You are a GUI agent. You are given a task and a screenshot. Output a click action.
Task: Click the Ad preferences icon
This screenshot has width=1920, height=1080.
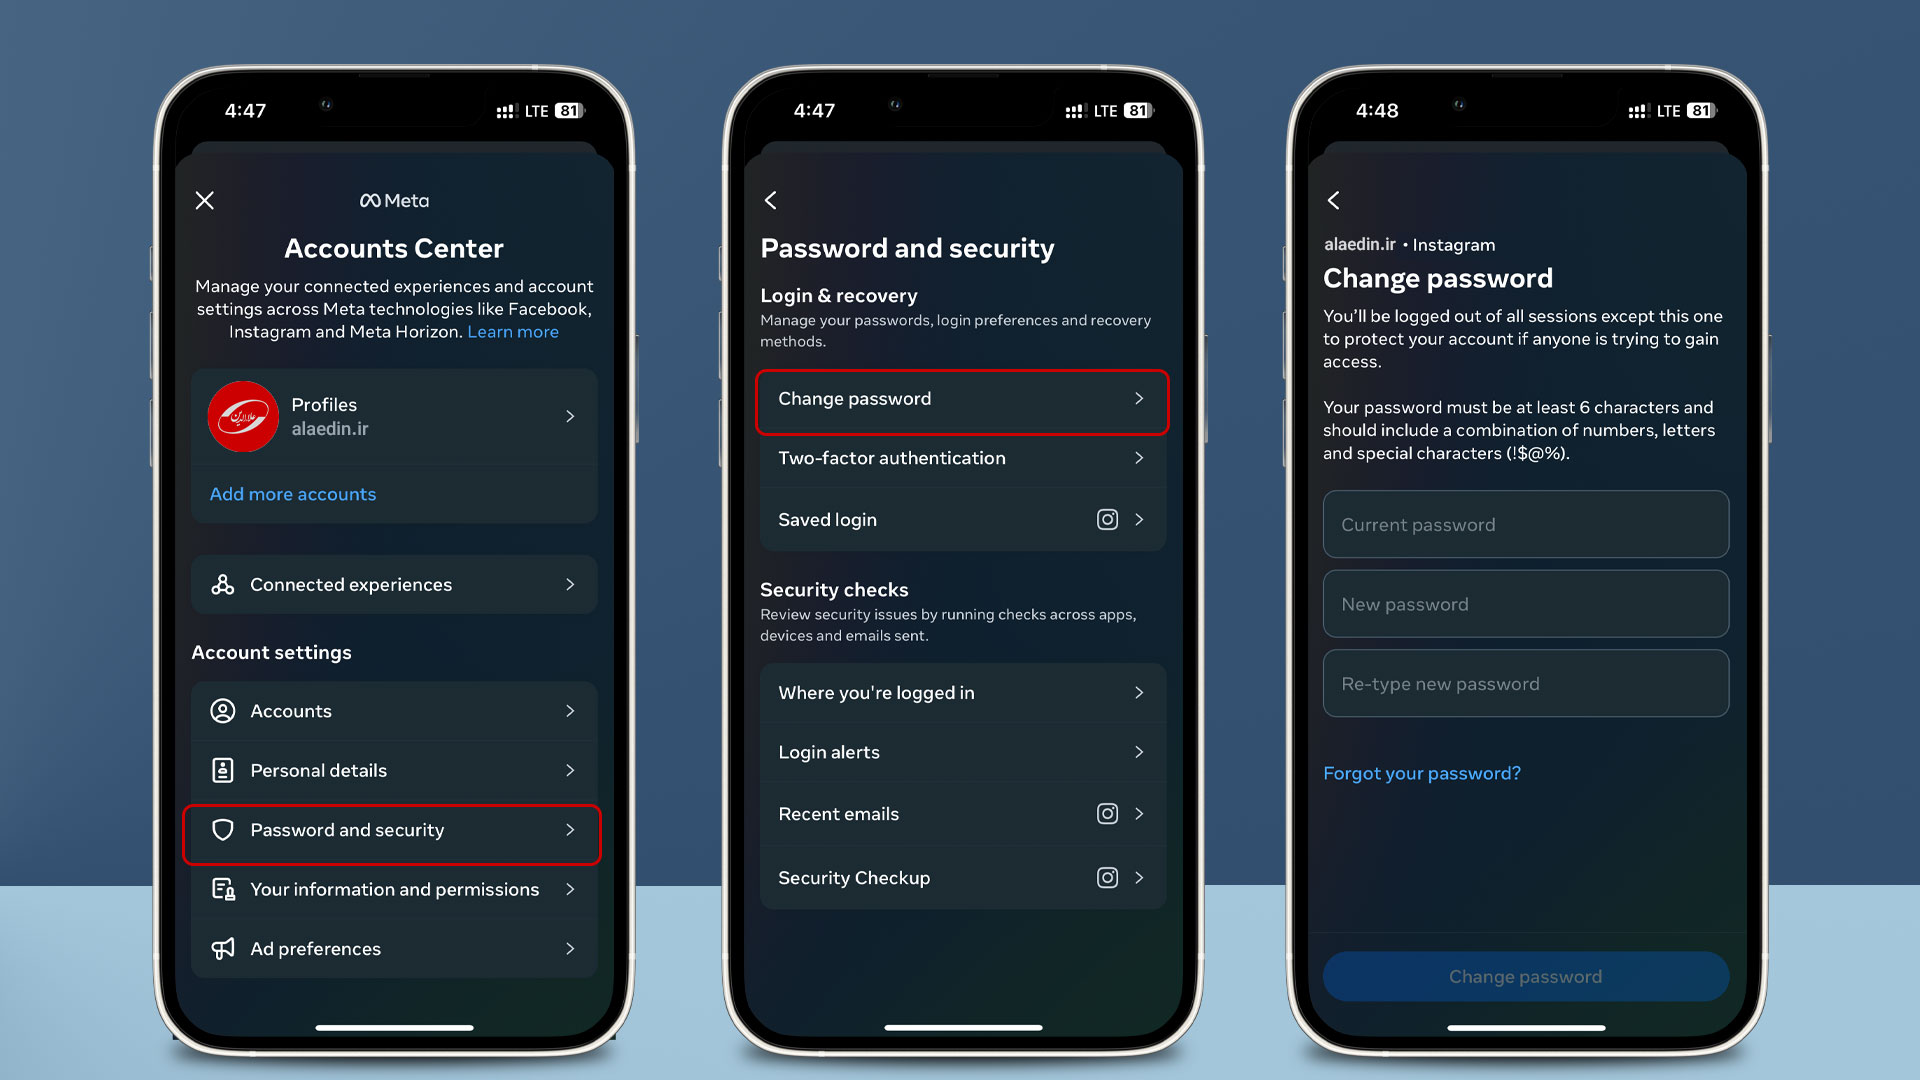[x=222, y=948]
